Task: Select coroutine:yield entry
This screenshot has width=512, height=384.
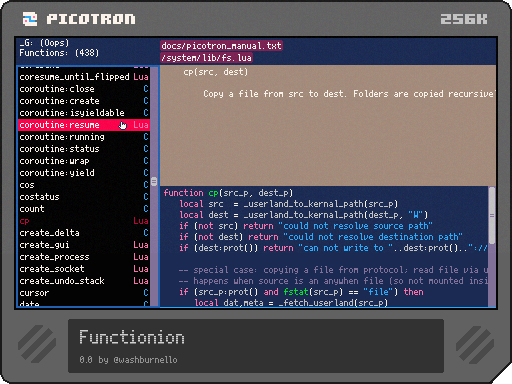Action: coord(84,173)
